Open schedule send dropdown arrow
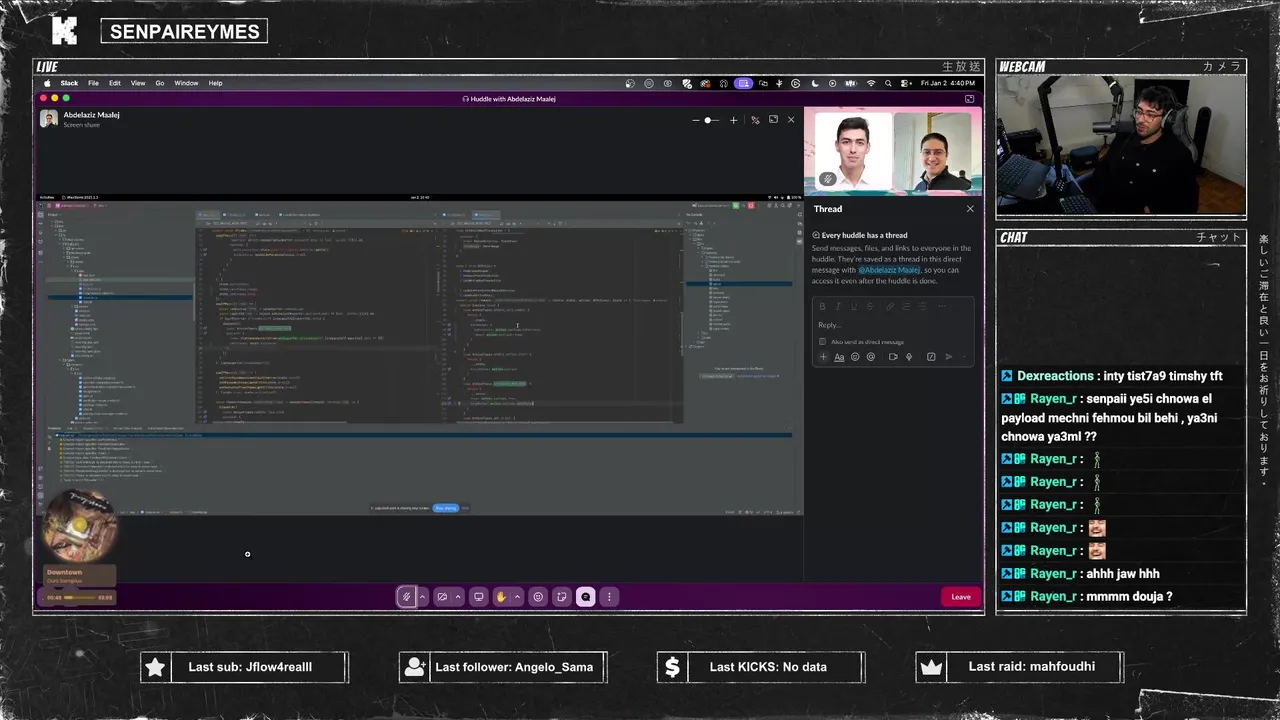This screenshot has width=1280, height=720. pos(964,357)
